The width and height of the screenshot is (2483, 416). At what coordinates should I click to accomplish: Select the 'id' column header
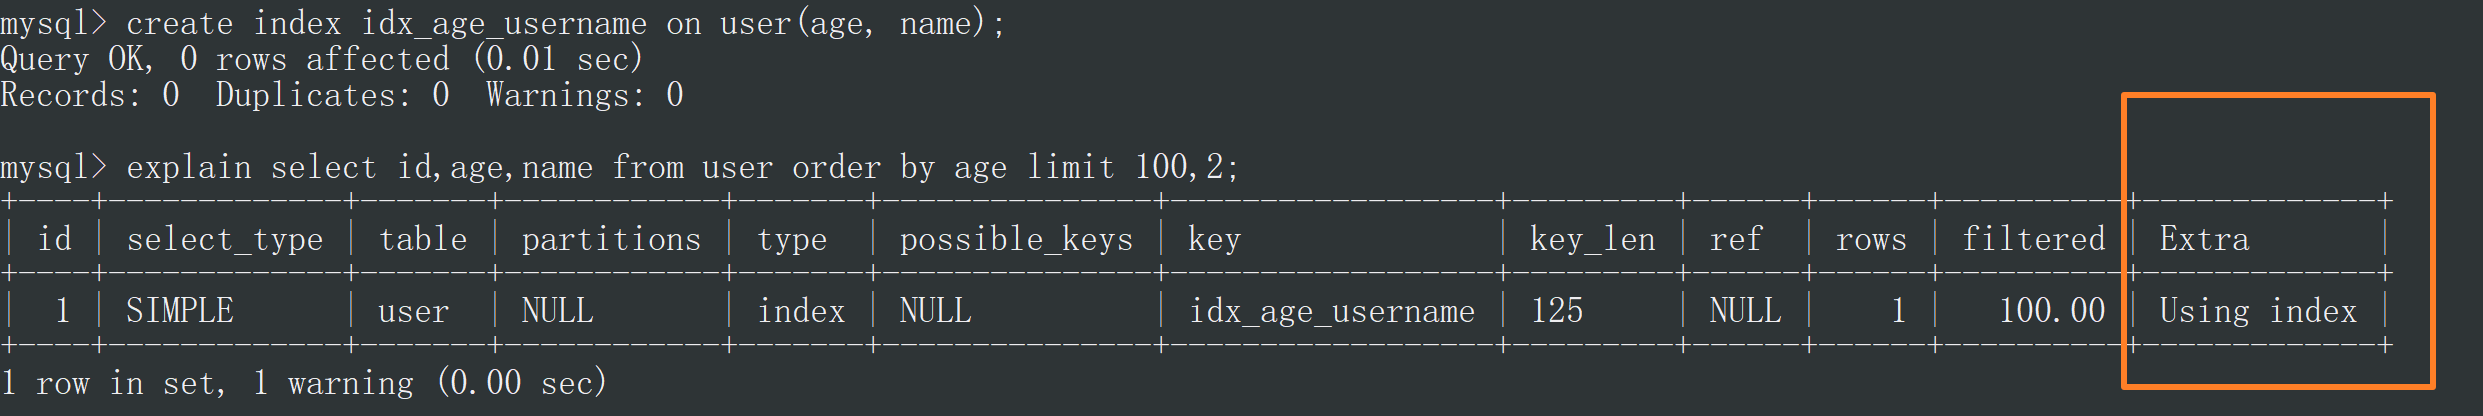pyautogui.click(x=55, y=239)
